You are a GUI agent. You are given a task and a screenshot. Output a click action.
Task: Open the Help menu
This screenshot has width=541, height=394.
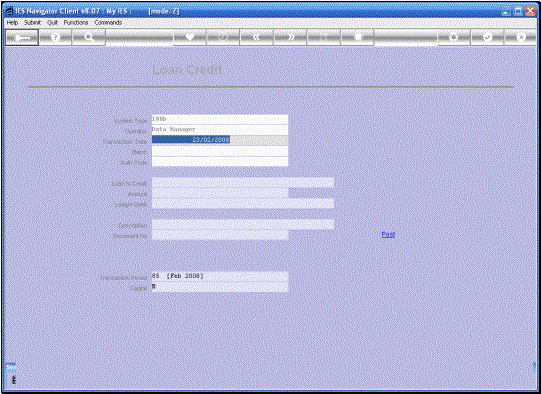point(12,22)
